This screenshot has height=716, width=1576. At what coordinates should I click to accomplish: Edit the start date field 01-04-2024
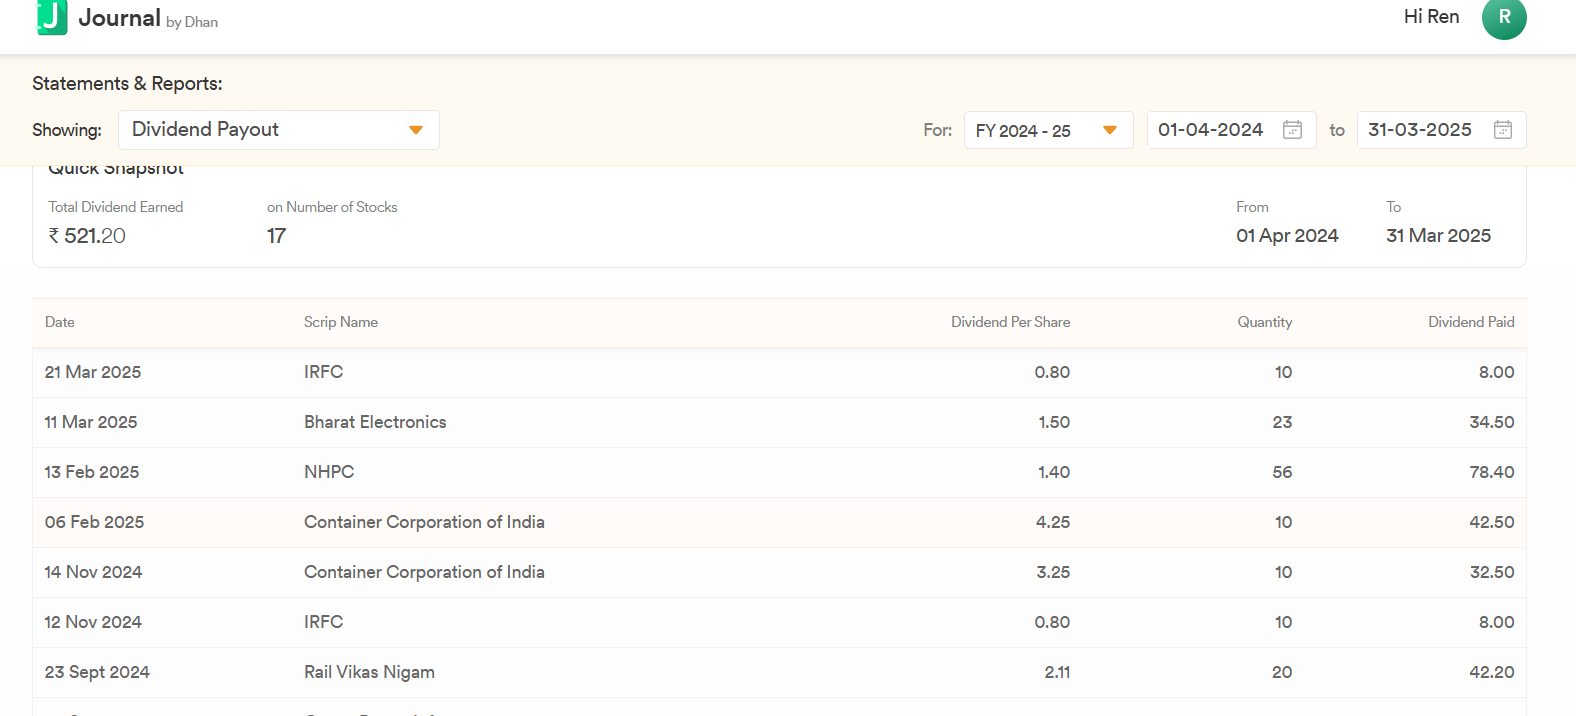tap(1231, 130)
